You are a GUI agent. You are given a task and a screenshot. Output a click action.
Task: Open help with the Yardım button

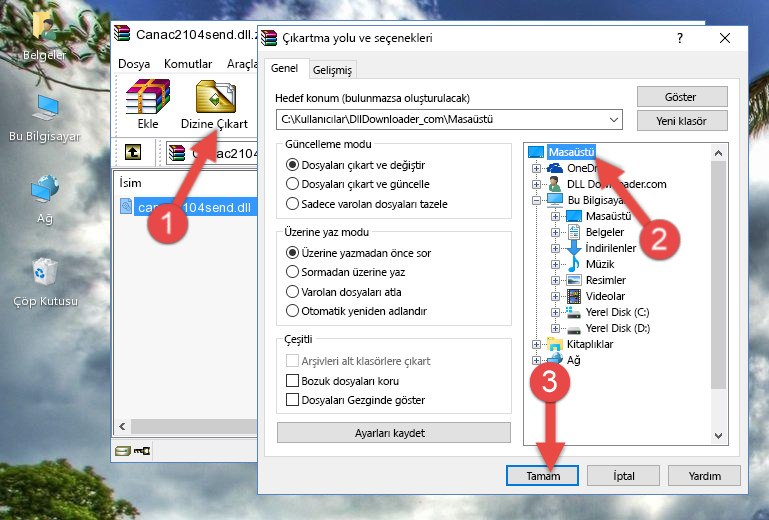click(x=704, y=476)
